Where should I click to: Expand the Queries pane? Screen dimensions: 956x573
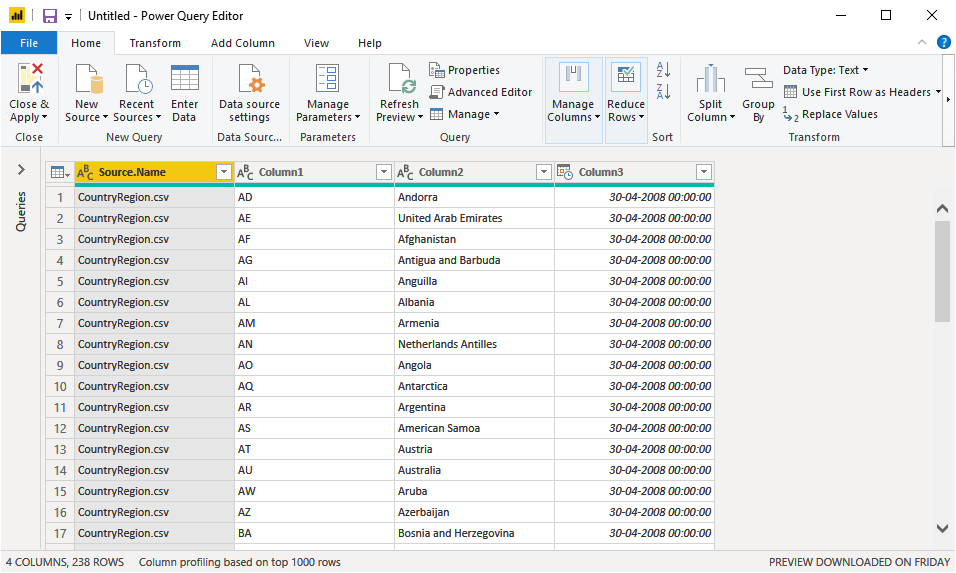[21, 170]
